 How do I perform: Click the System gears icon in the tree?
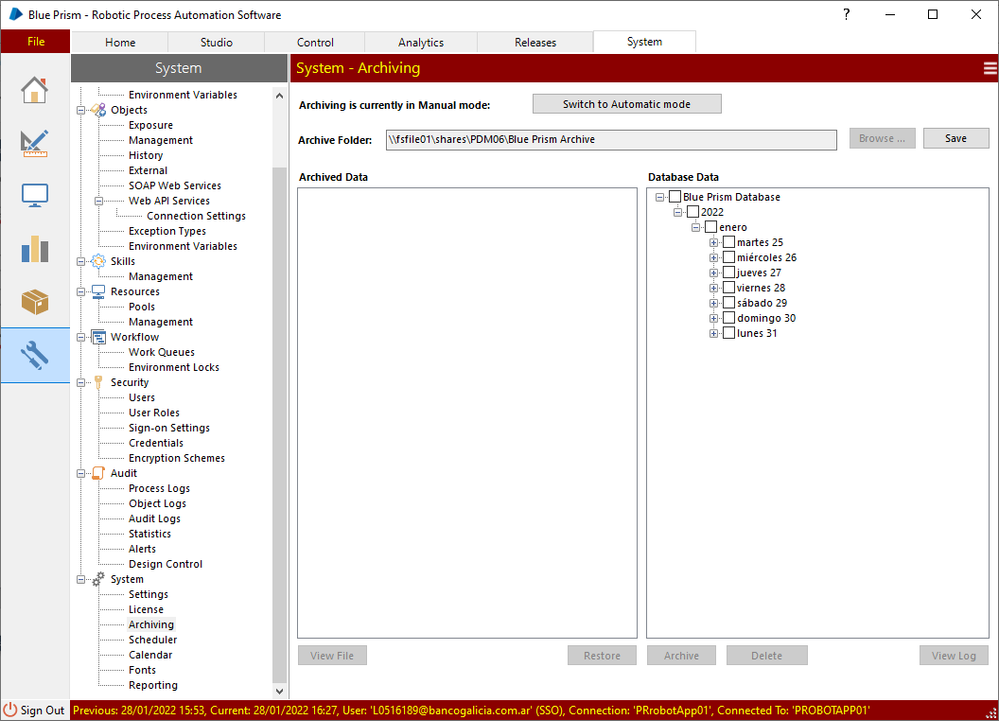[98, 579]
